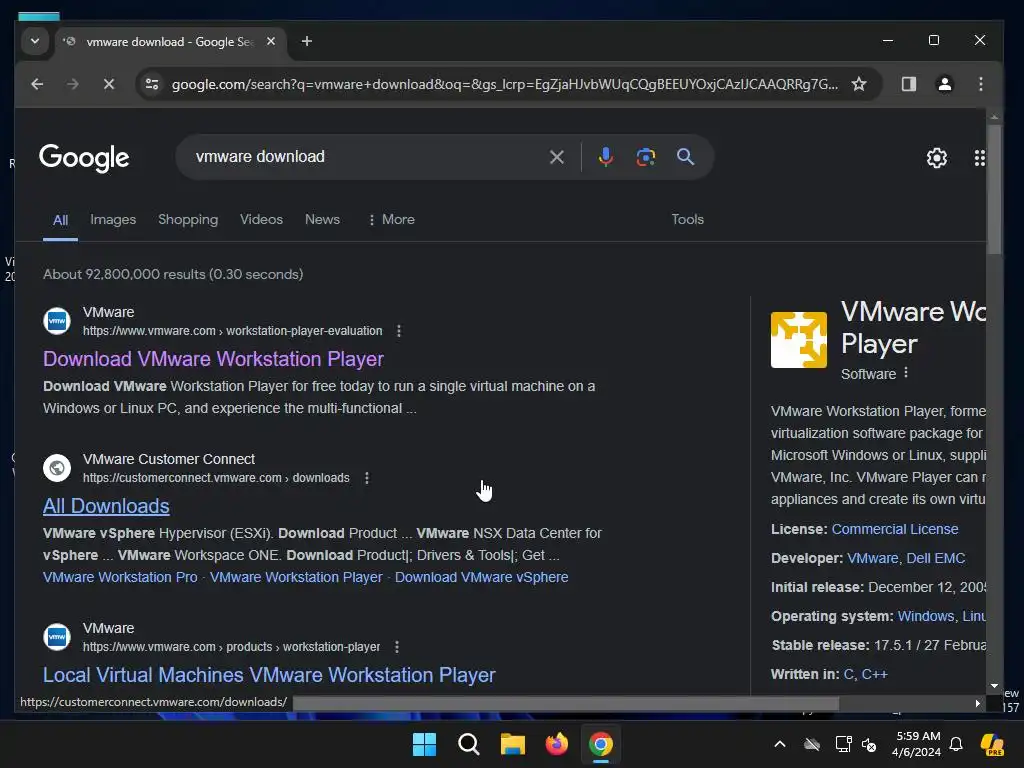
Task: Switch to the Shopping tab
Action: point(188,219)
